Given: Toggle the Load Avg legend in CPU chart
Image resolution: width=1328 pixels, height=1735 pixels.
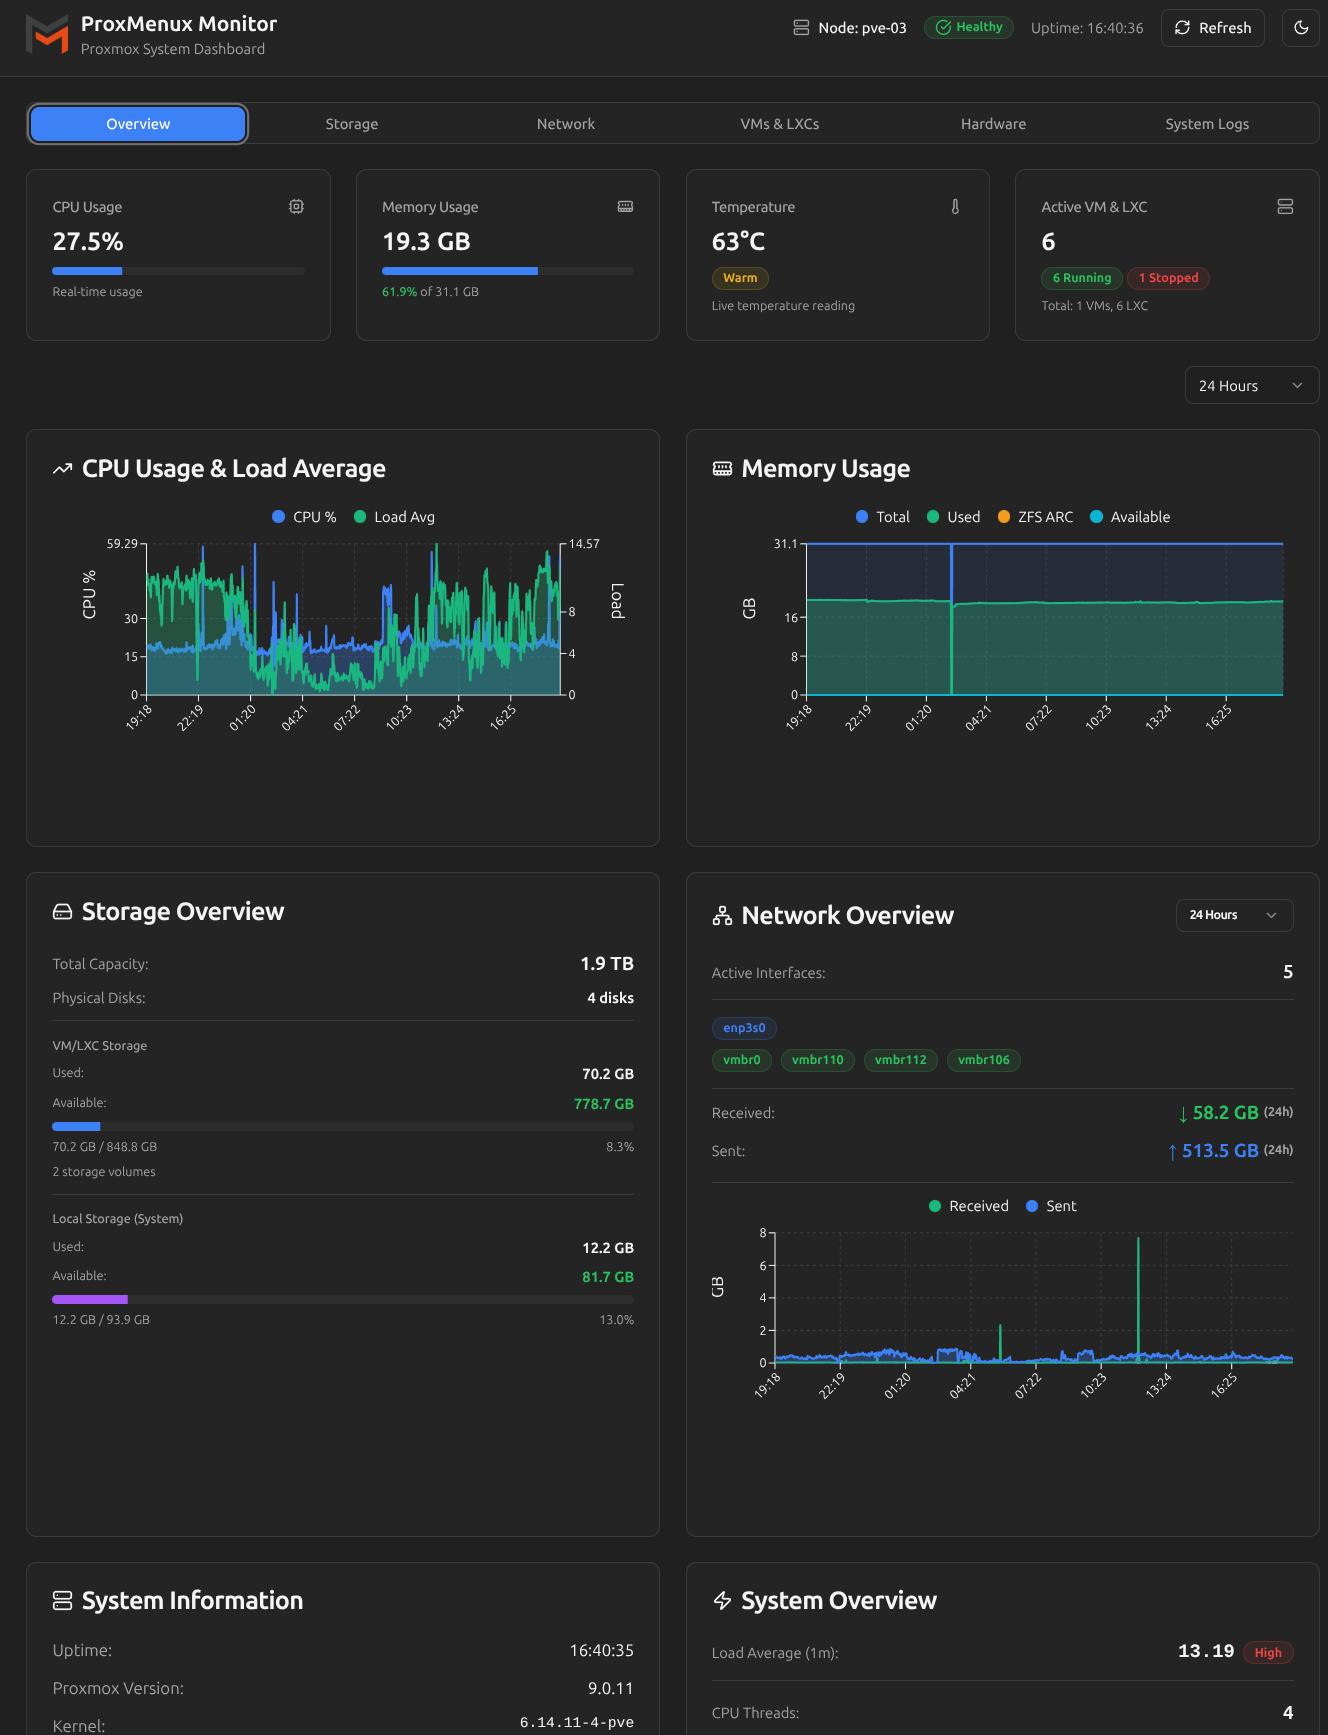Looking at the screenshot, I should (x=394, y=517).
